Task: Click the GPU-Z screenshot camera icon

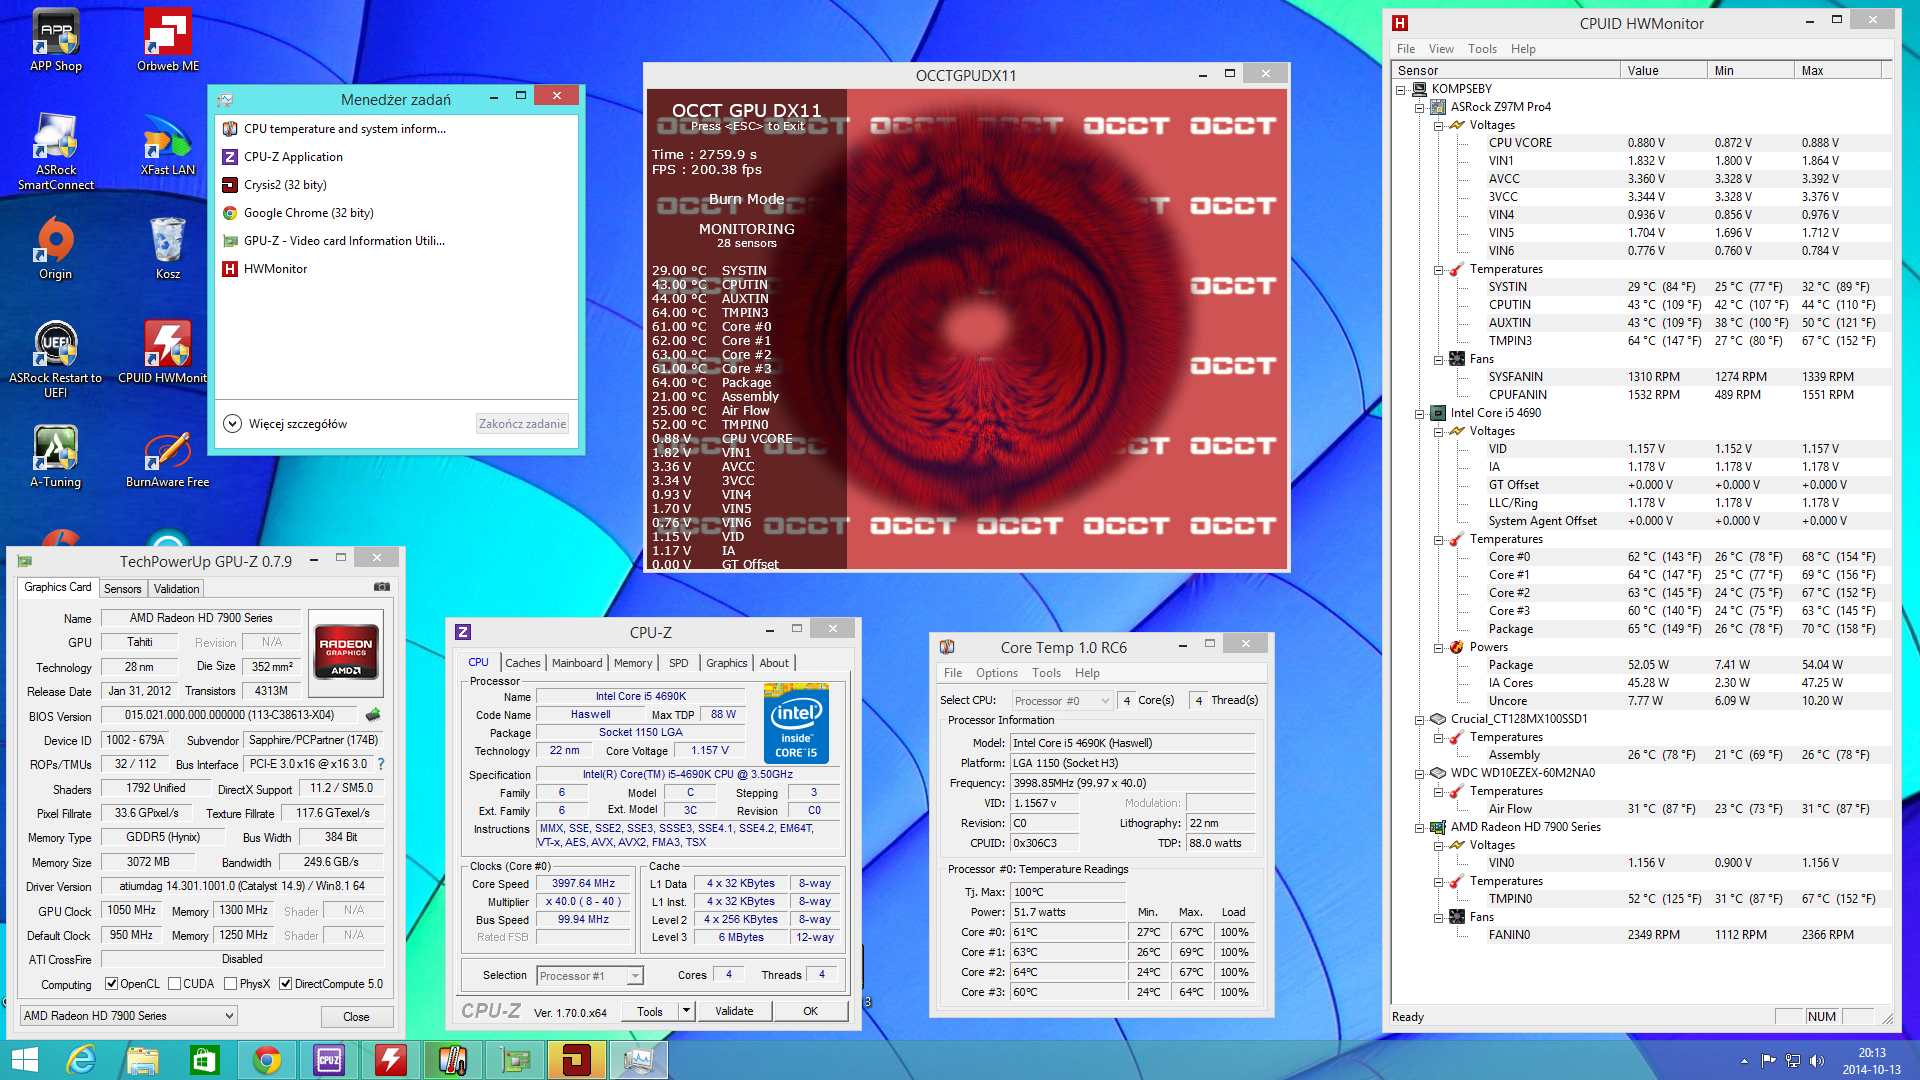Action: (x=381, y=587)
